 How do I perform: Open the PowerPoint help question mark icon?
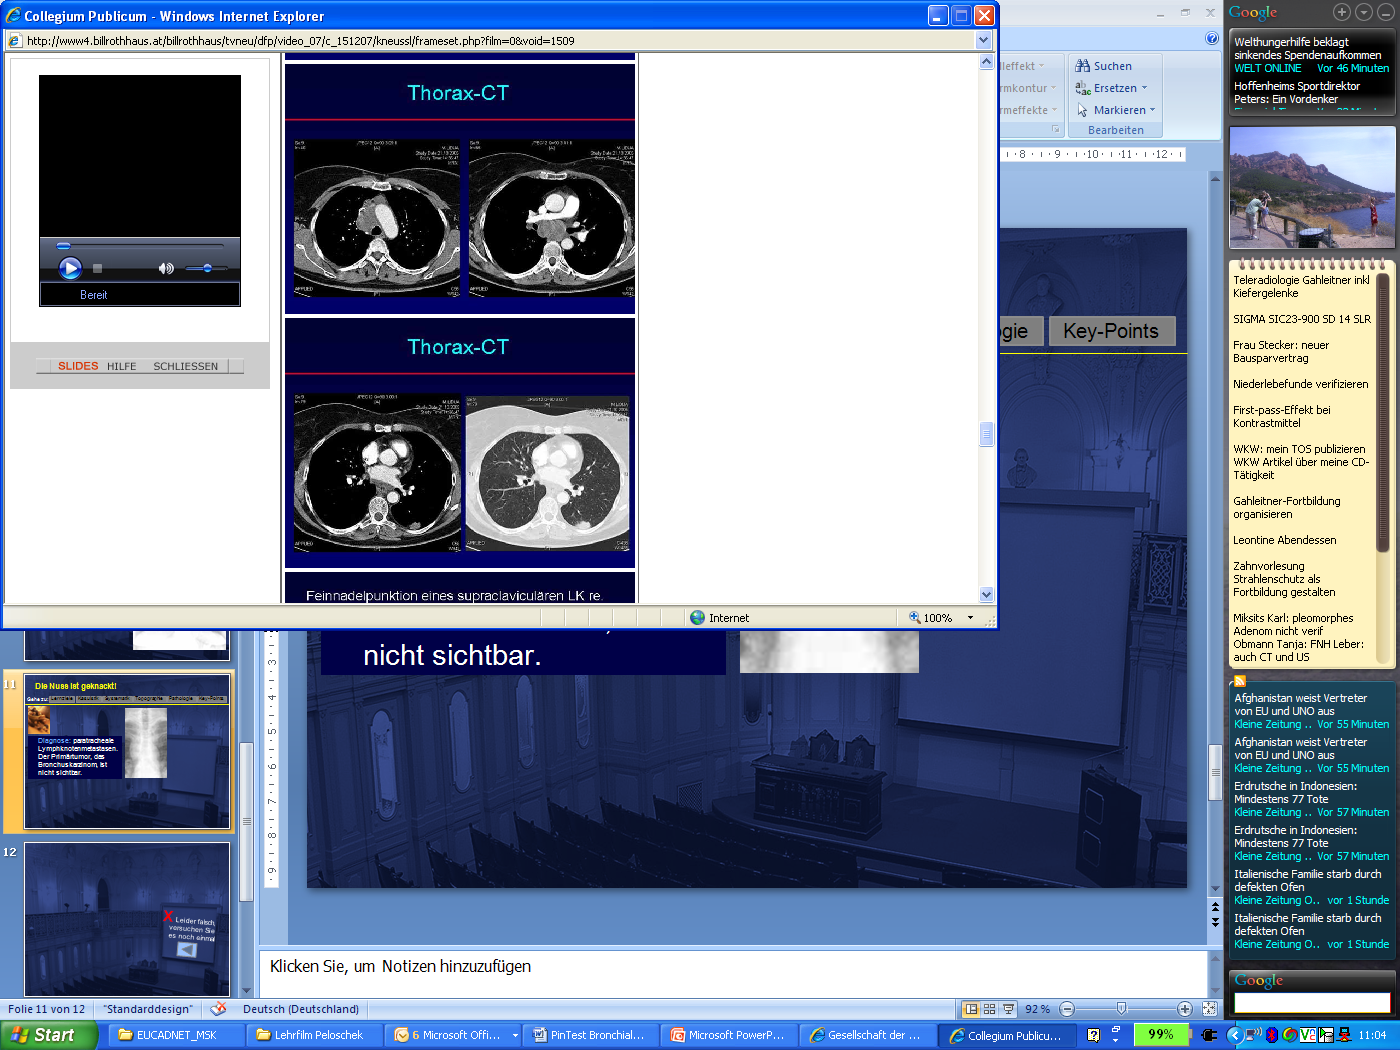[1212, 39]
